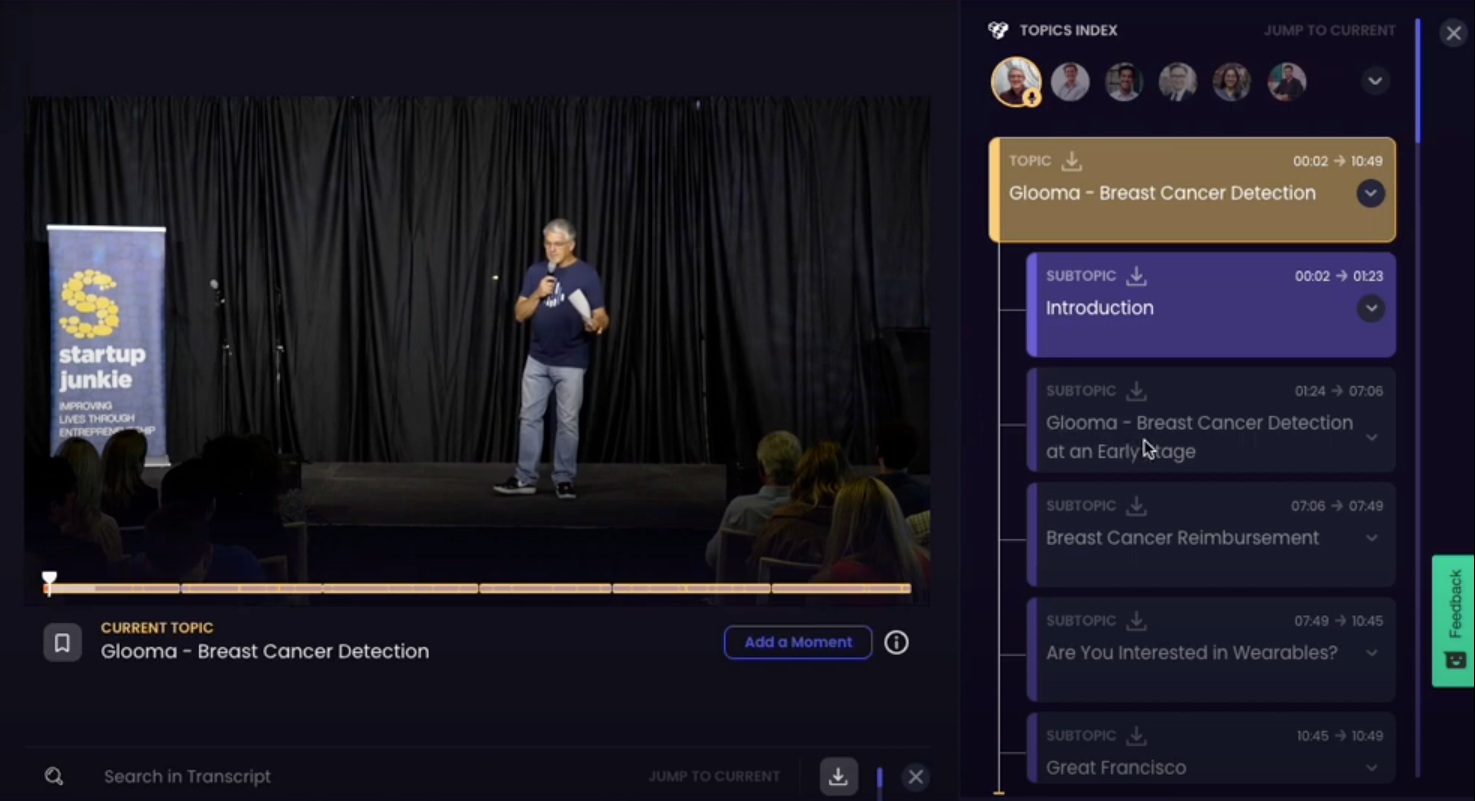Select the fifth speaker avatar

tap(1232, 82)
